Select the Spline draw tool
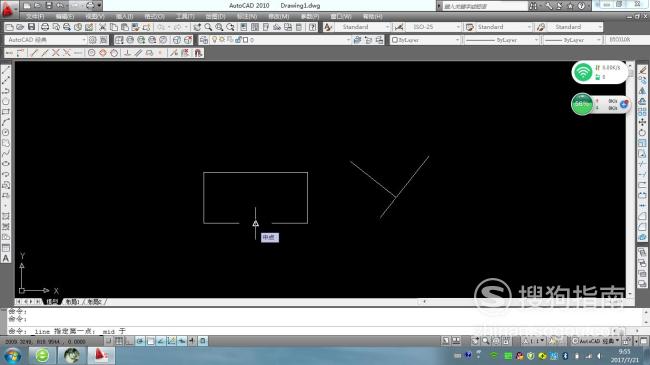Screen dimensions: 650x365 tap(6, 153)
